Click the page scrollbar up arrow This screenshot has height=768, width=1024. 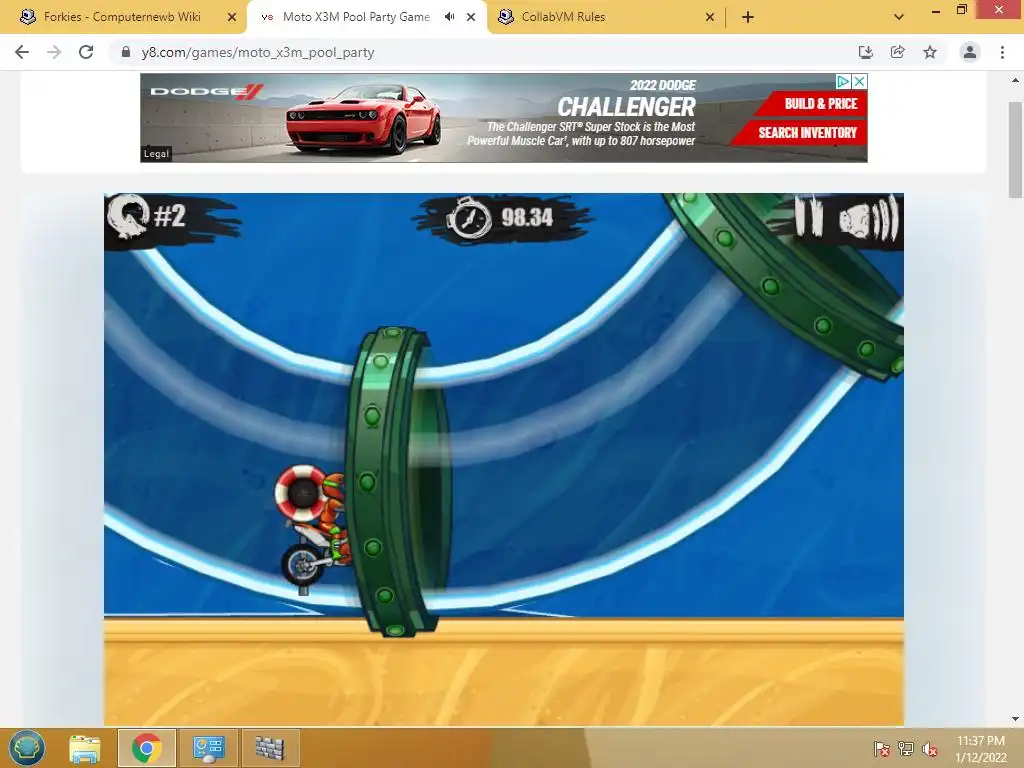pos(1016,80)
